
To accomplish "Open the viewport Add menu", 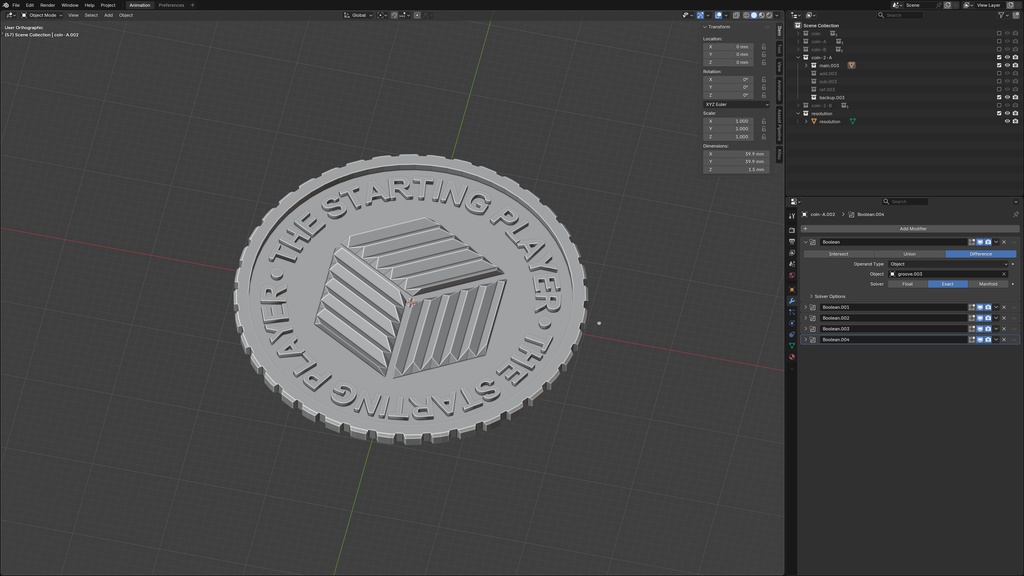I will click(108, 15).
